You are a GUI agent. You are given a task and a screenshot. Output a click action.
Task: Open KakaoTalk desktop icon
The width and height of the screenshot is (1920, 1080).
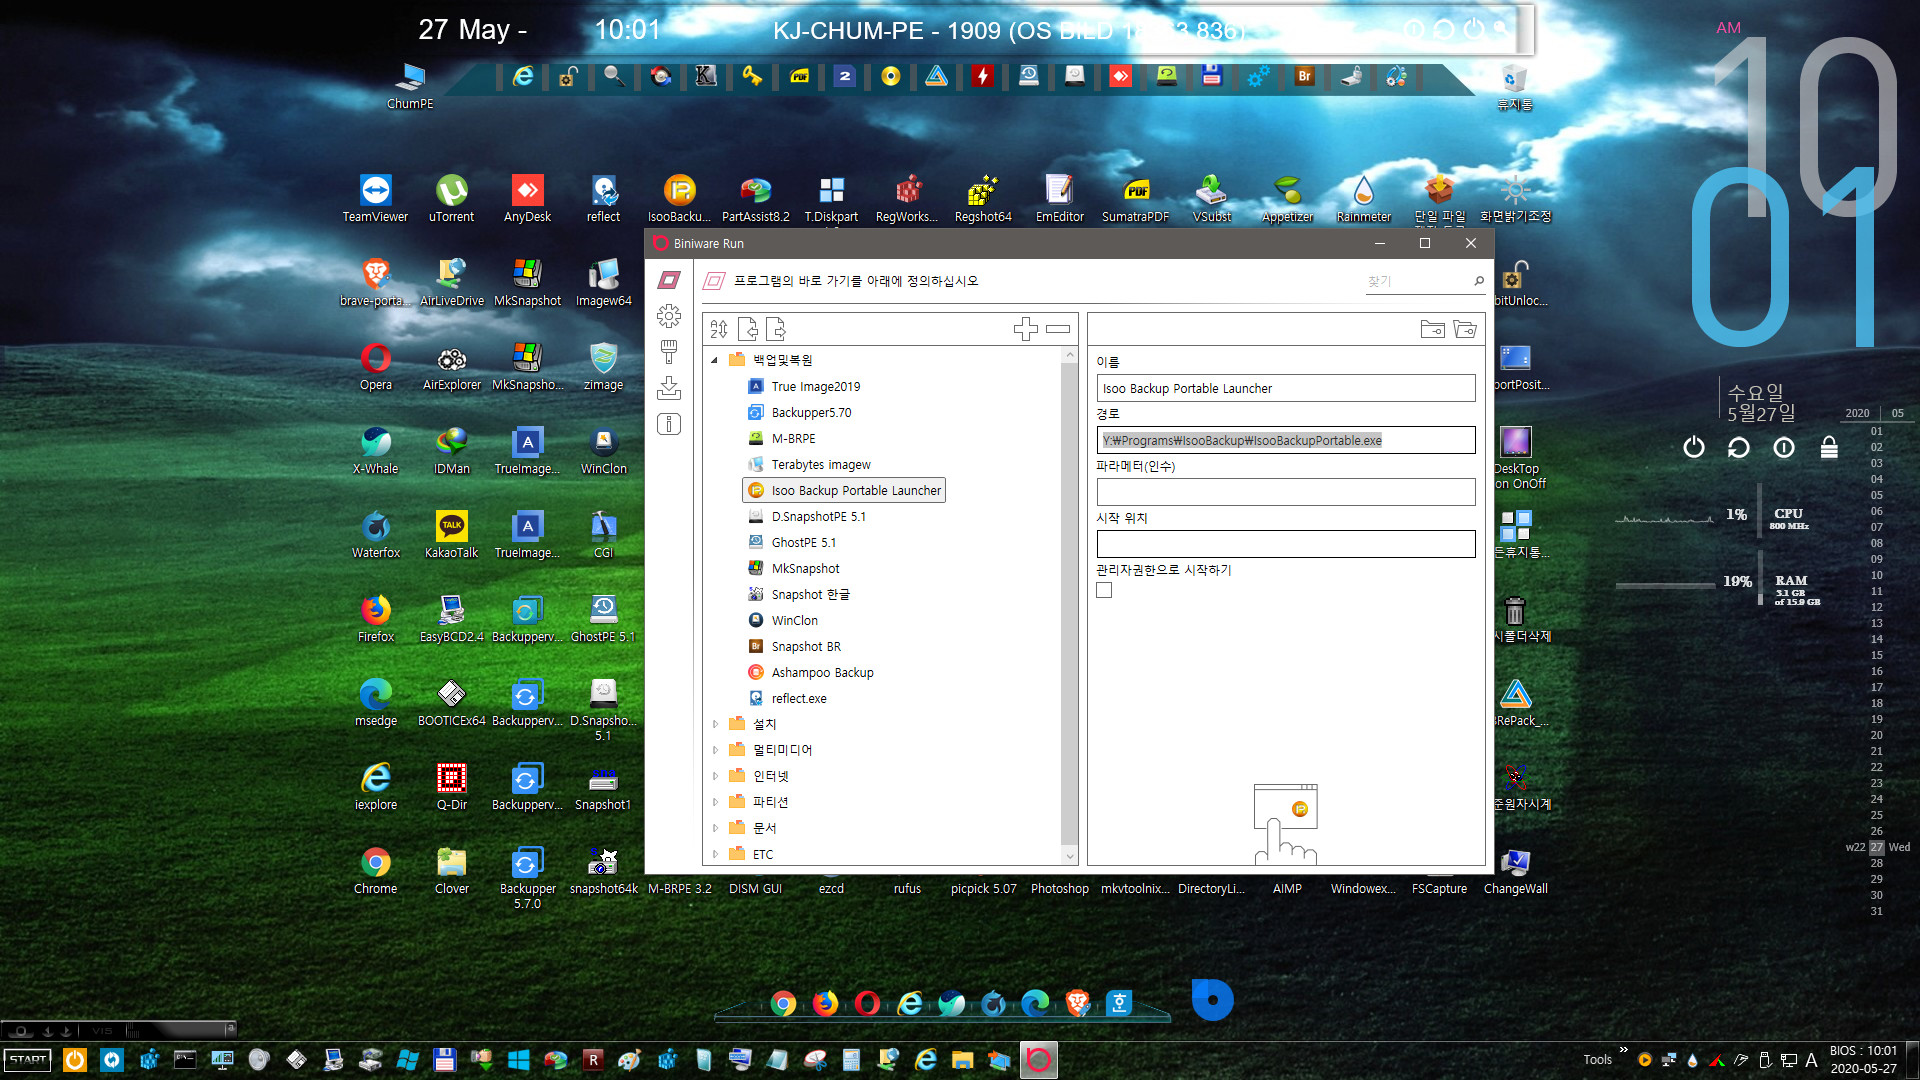[452, 534]
